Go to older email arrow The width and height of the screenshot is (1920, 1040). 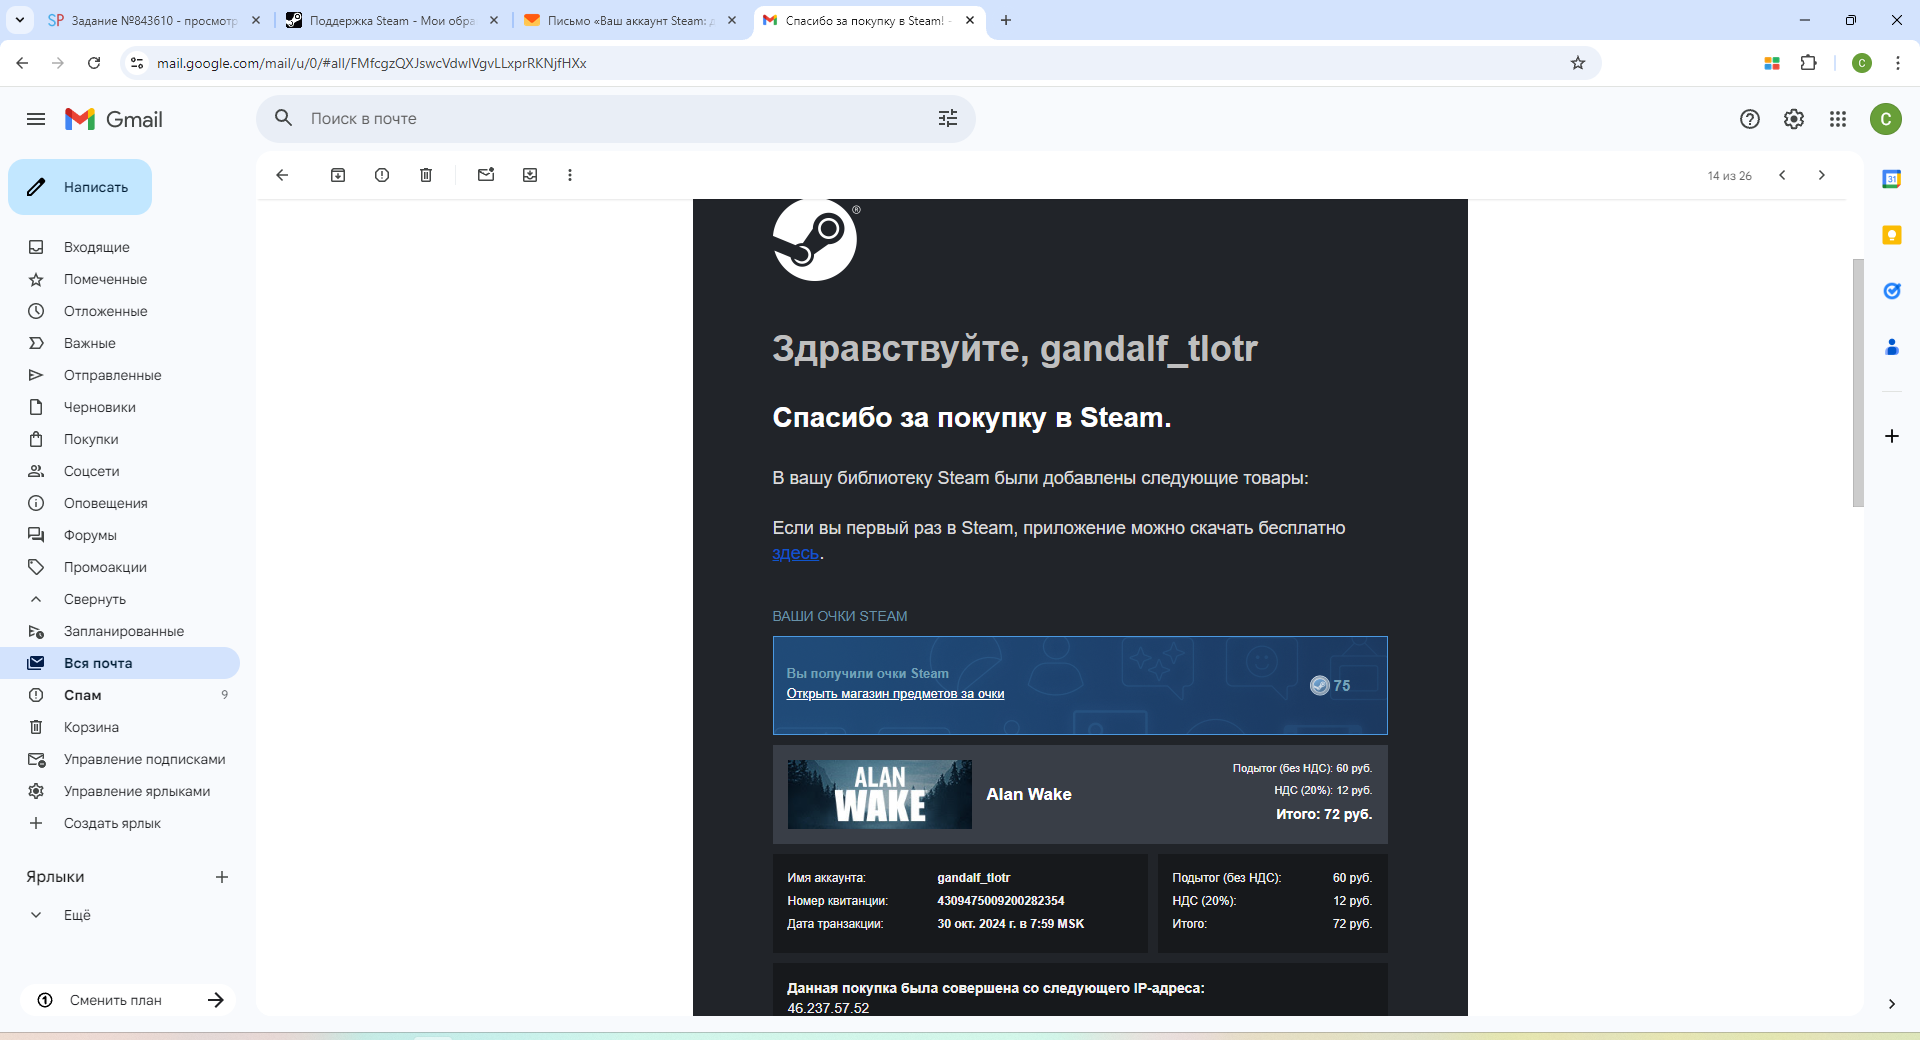tap(1822, 175)
